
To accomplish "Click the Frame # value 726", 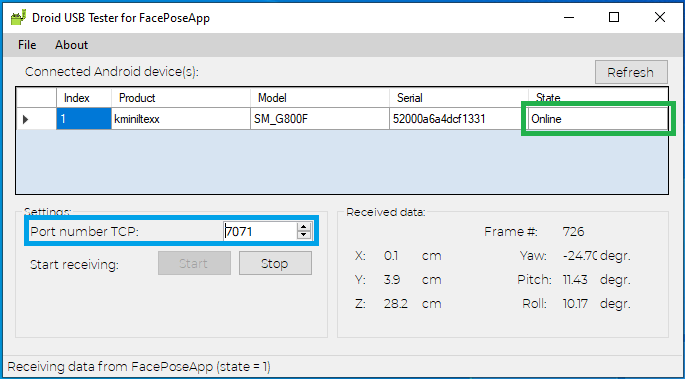I will point(573,231).
